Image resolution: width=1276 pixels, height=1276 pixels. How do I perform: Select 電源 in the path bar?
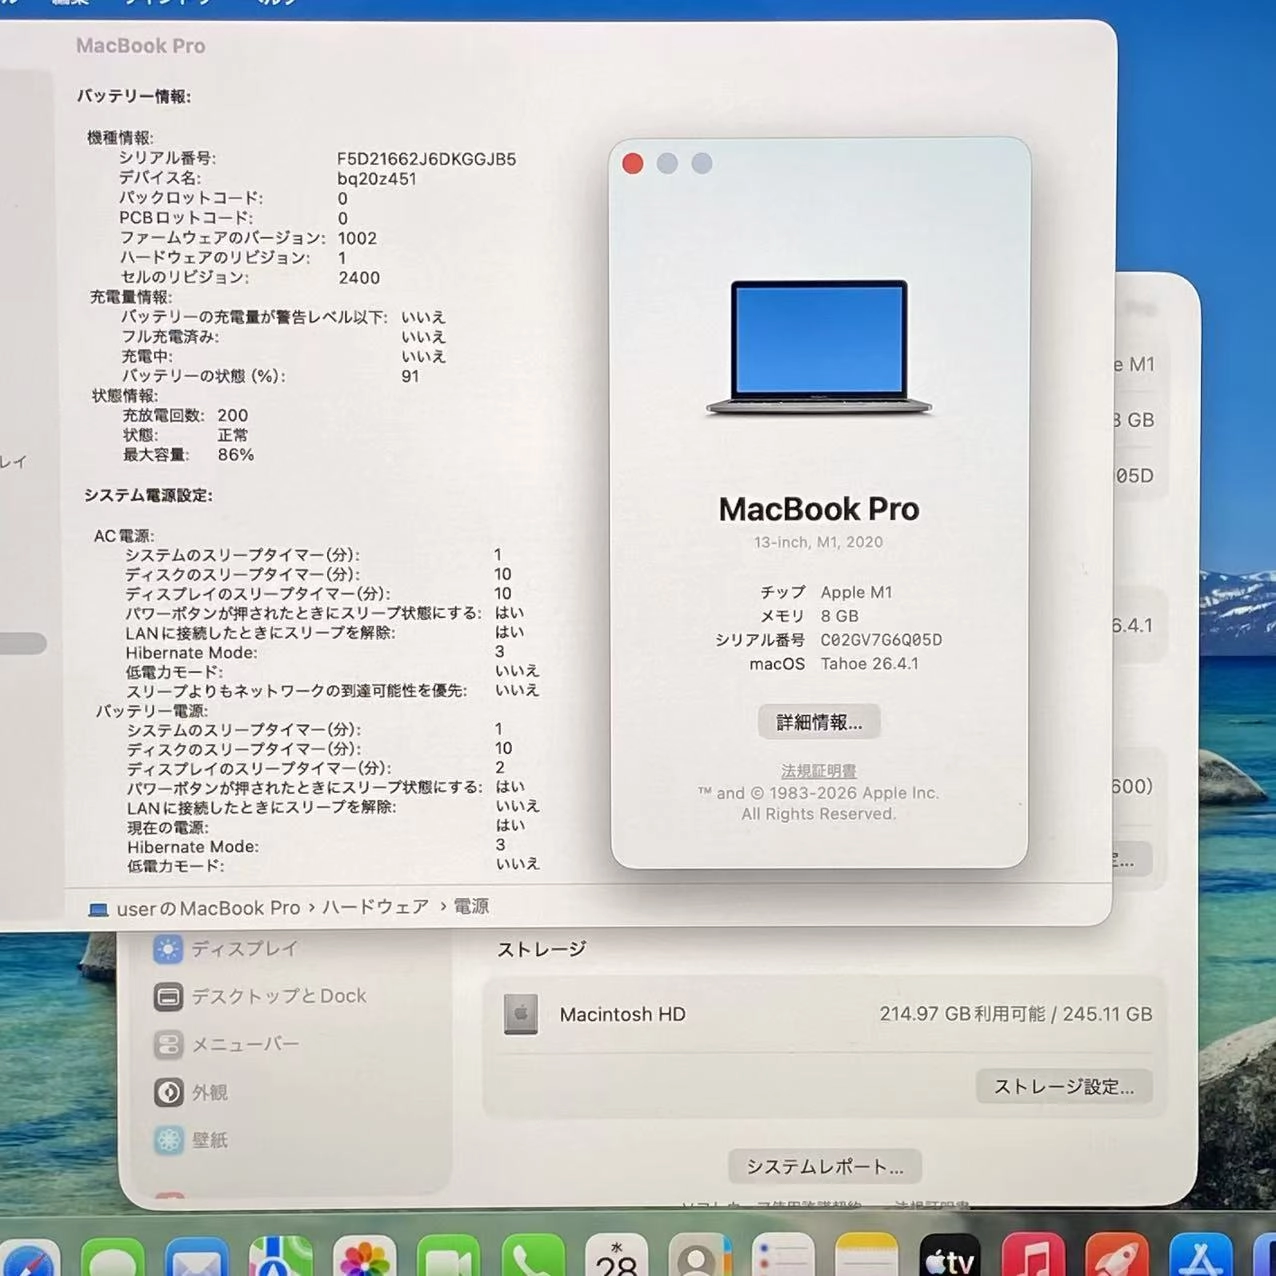tap(472, 906)
